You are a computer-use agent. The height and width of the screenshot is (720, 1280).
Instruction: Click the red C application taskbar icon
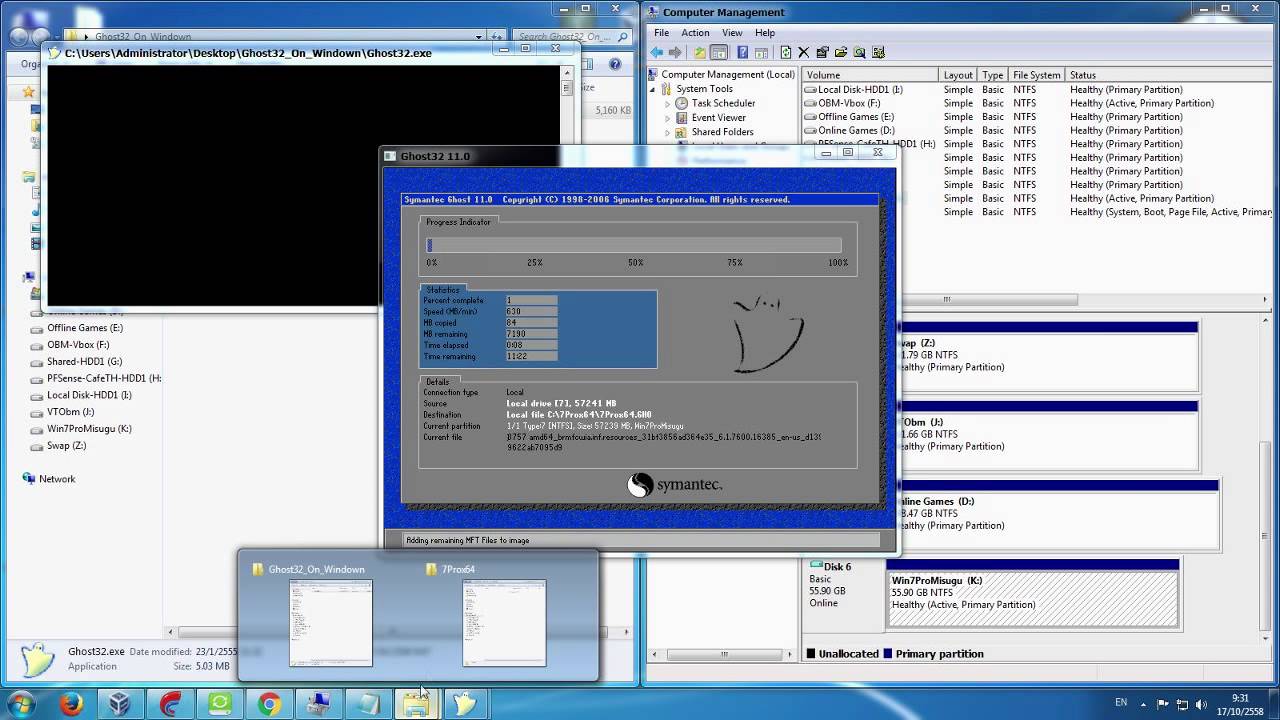[x=170, y=704]
